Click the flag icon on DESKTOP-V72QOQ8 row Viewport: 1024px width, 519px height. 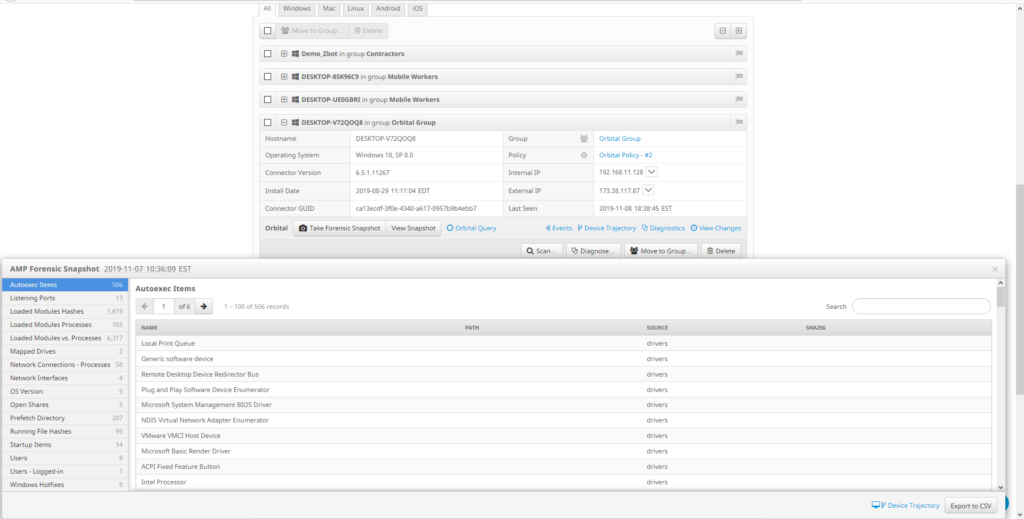point(739,122)
